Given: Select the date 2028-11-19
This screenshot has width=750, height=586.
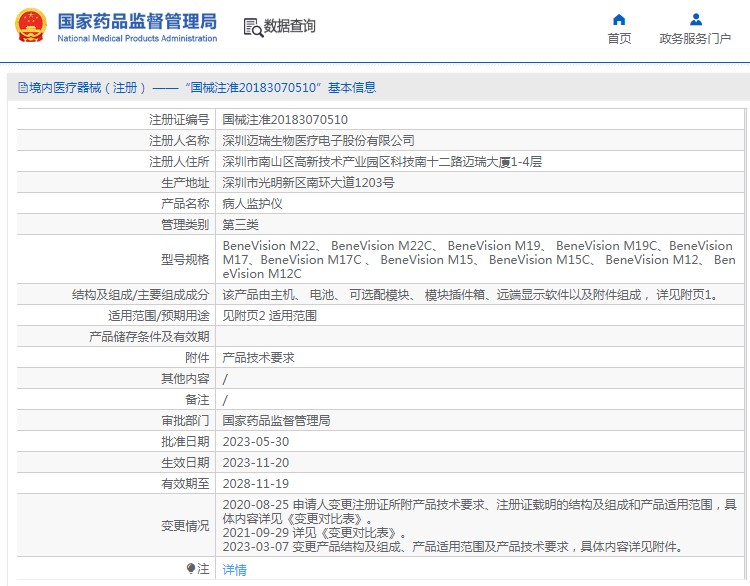Looking at the screenshot, I should [256, 484].
